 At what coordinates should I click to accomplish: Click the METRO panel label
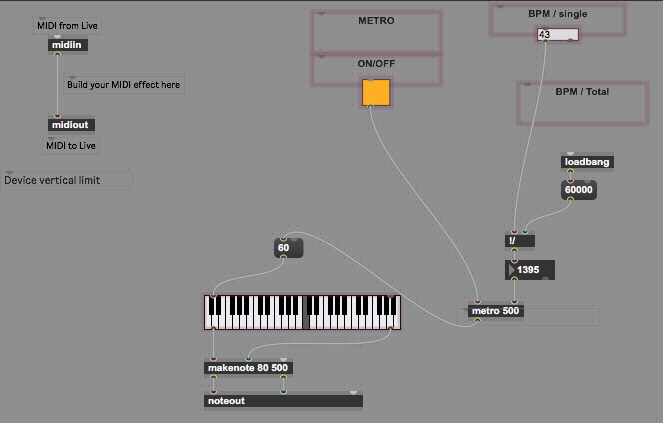[x=376, y=20]
